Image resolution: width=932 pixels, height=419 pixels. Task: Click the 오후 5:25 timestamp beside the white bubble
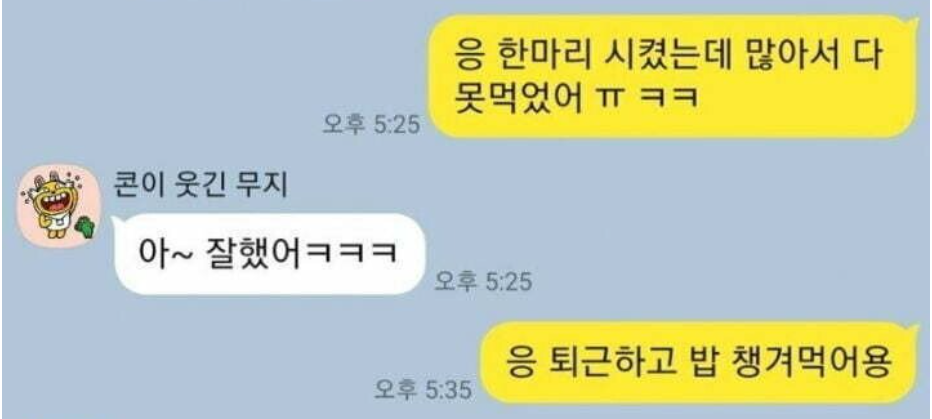point(483,281)
